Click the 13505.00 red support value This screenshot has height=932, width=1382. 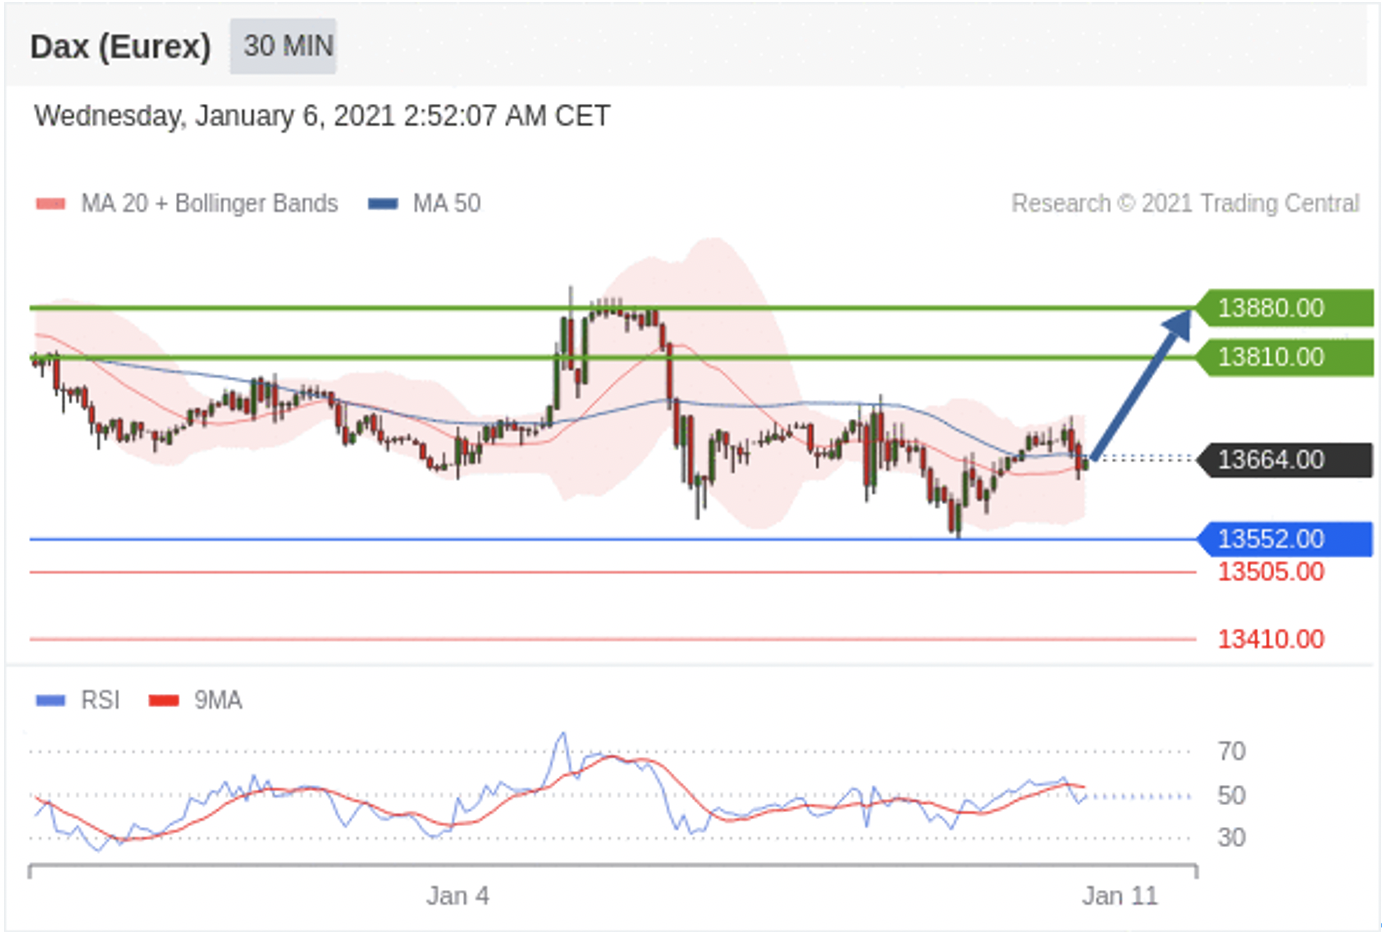[x=1271, y=572]
